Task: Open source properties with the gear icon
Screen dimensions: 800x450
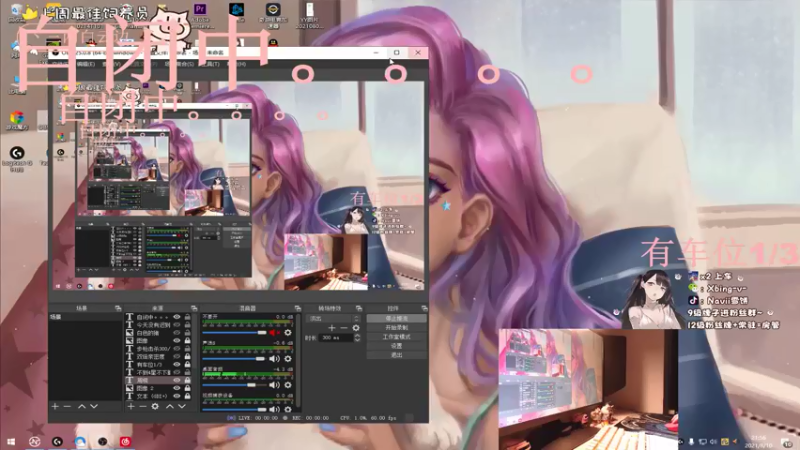Action: pyautogui.click(x=155, y=406)
